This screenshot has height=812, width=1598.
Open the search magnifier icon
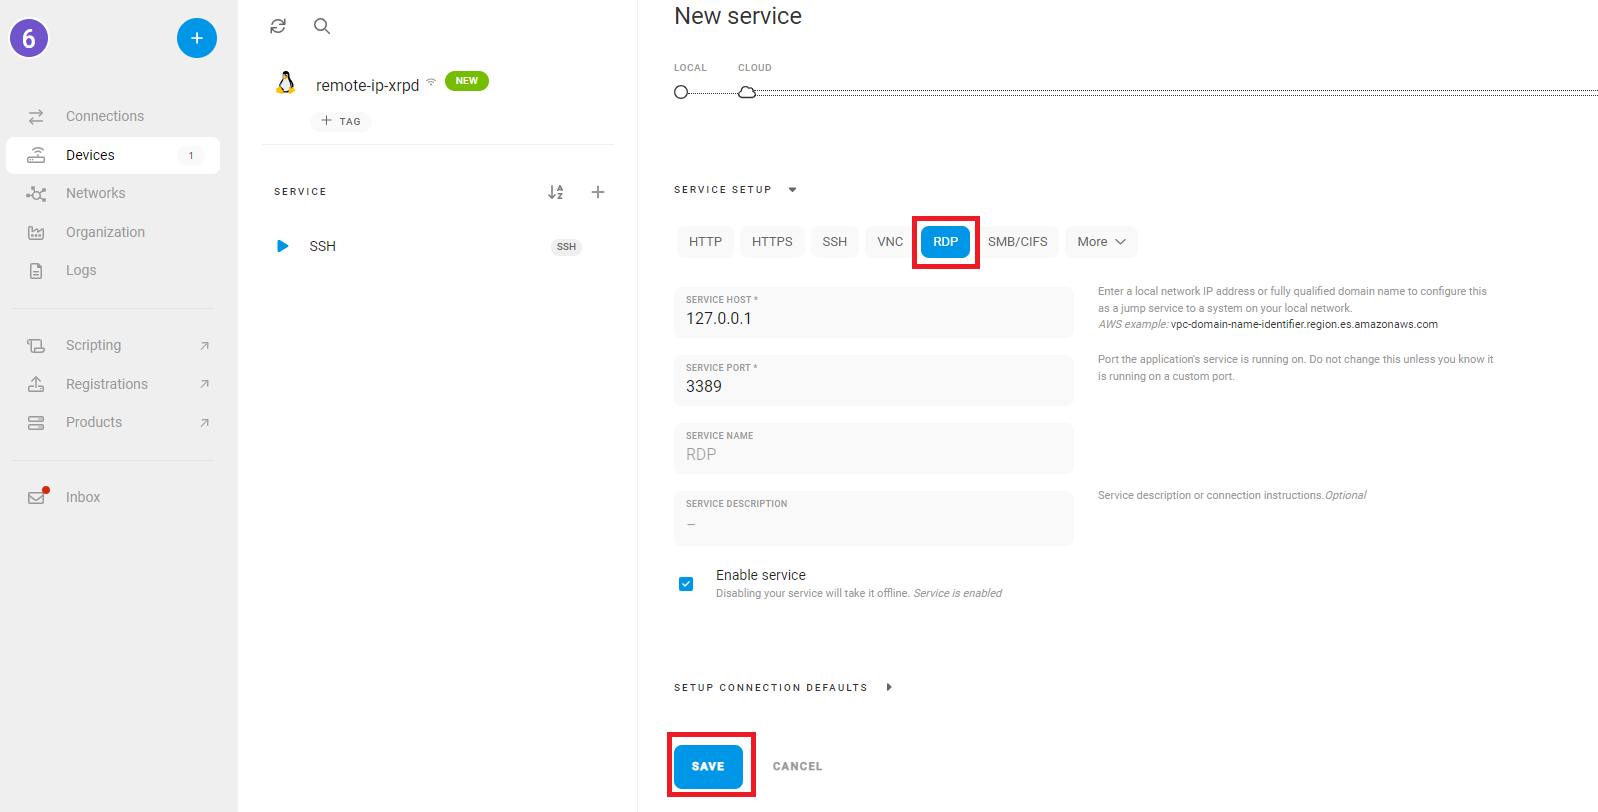(x=322, y=26)
